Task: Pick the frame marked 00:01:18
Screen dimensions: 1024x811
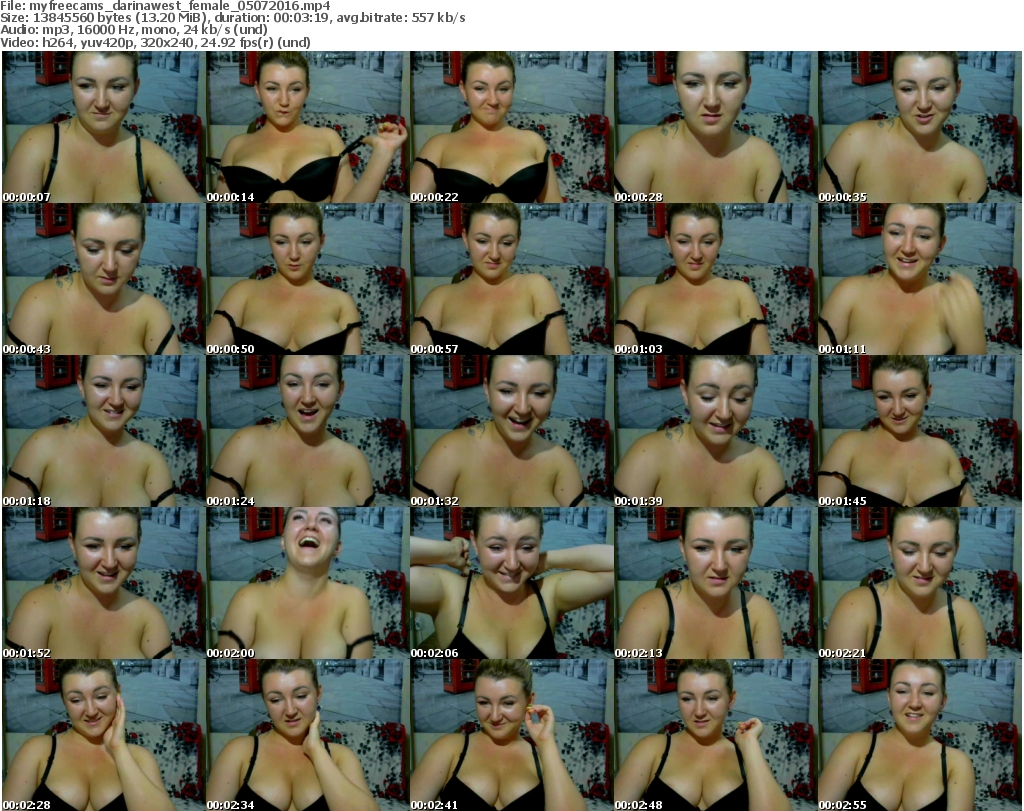Action: click(x=104, y=432)
